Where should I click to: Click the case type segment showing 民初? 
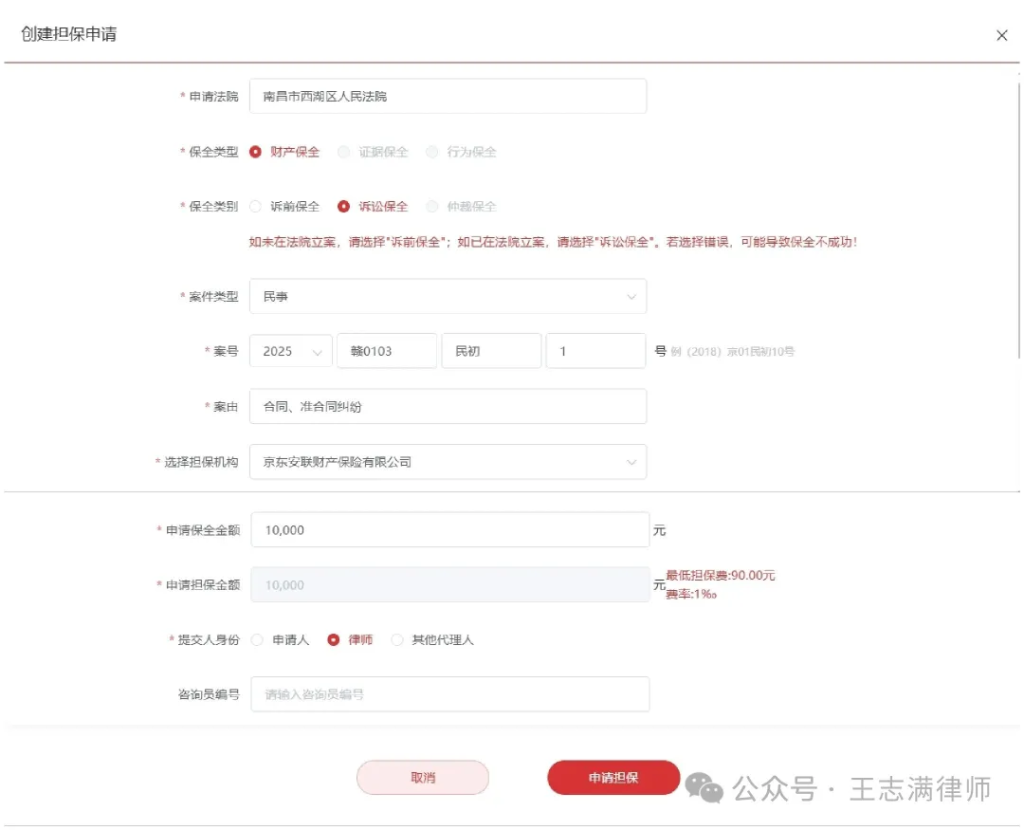click(x=491, y=351)
